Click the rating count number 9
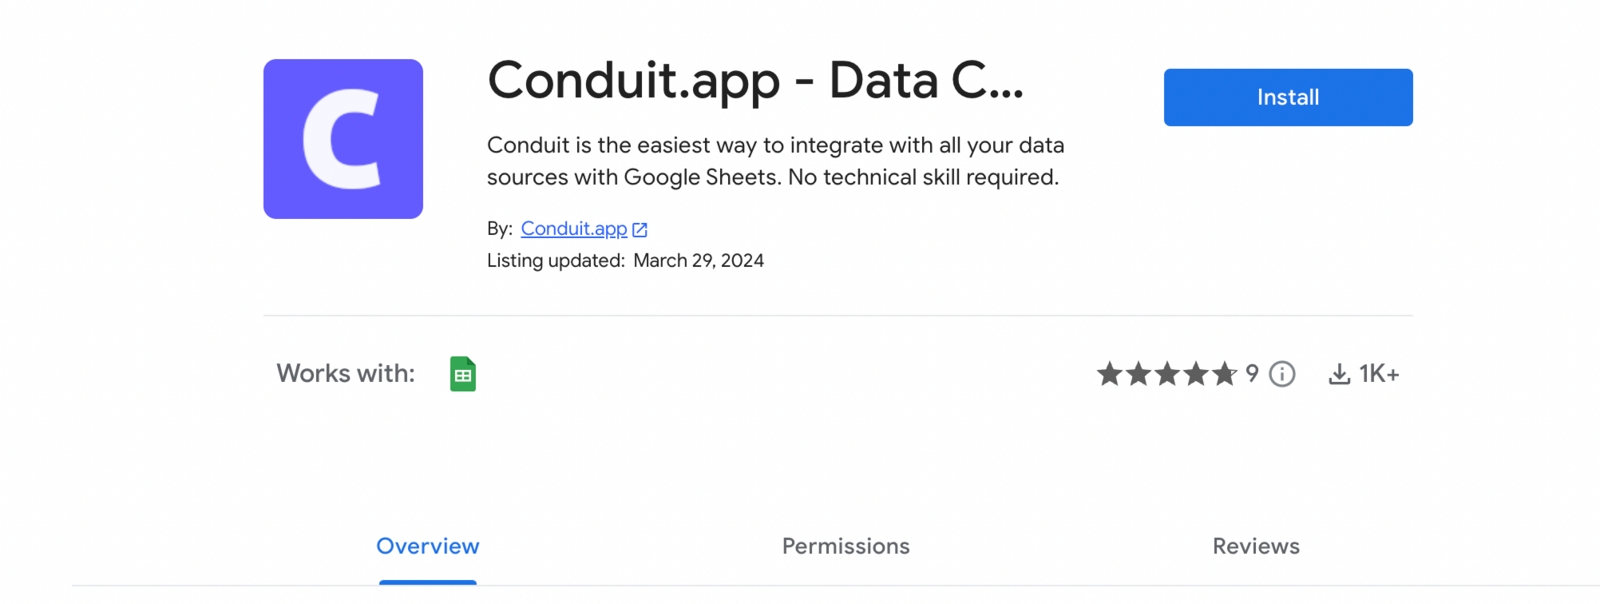The height and width of the screenshot is (604, 1600). (1252, 373)
